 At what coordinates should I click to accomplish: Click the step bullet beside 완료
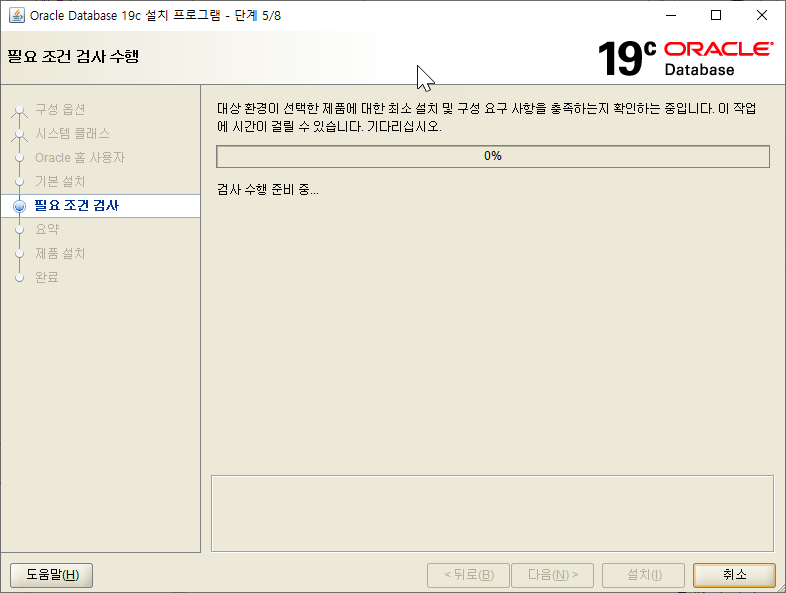(20, 277)
